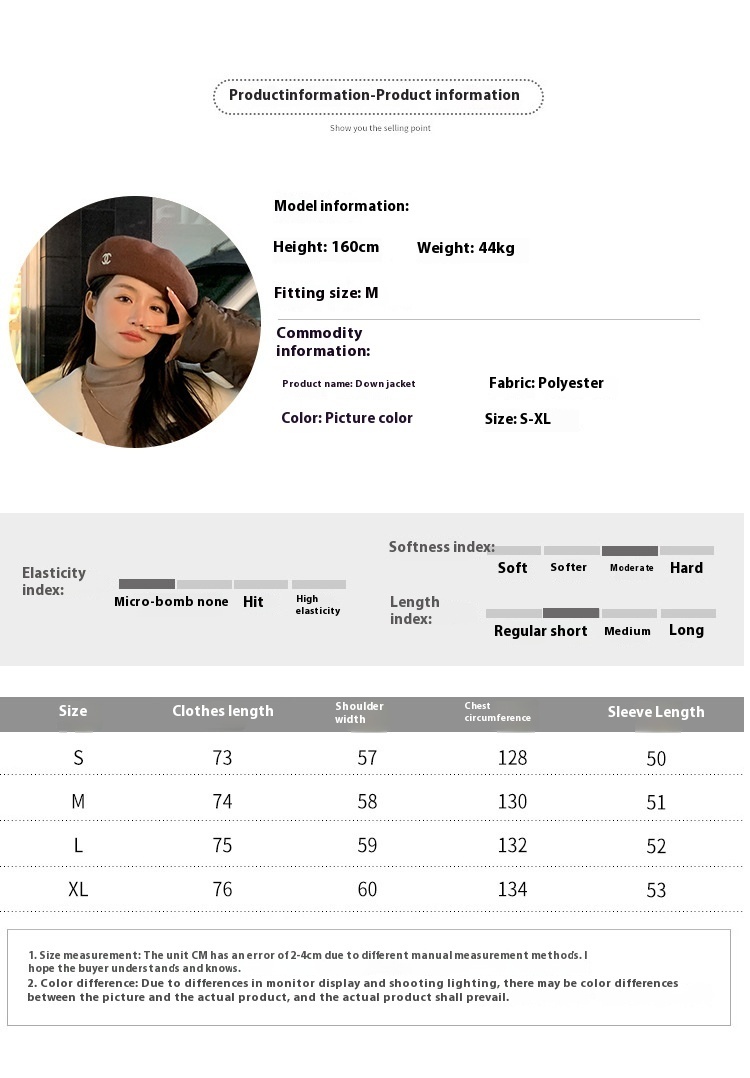This screenshot has height=1078, width=750.
Task: Click the circular model photo
Action: pos(136,322)
